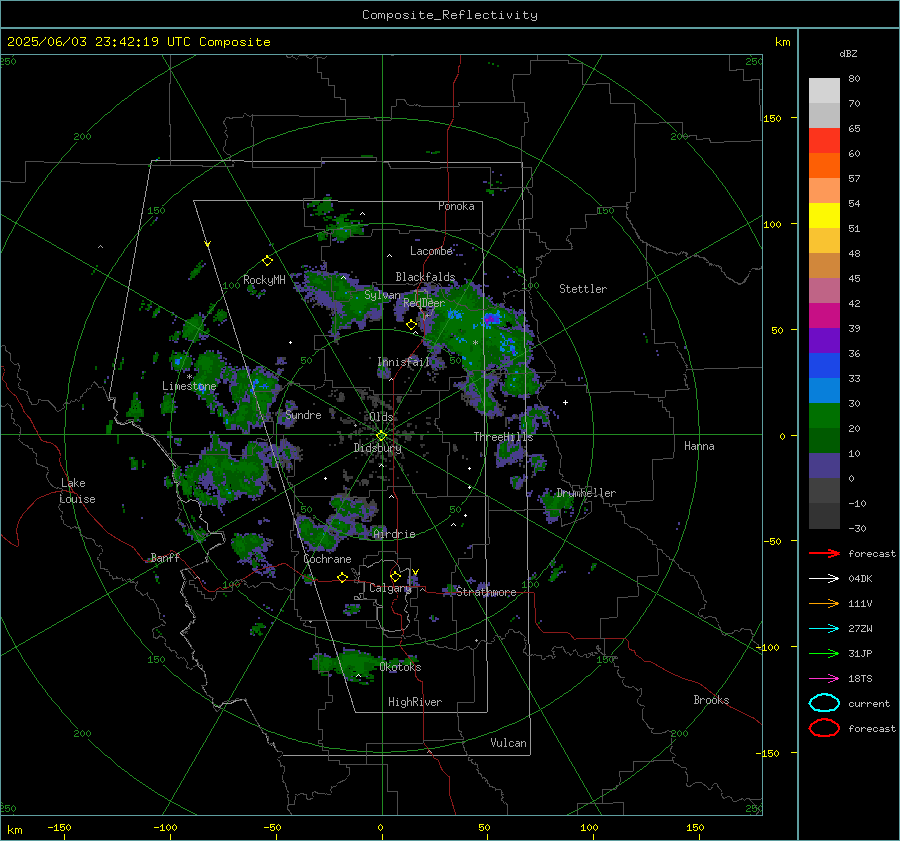900x841 pixels.
Task: Click the red forecast ellipse legend icon
Action: coord(824,728)
